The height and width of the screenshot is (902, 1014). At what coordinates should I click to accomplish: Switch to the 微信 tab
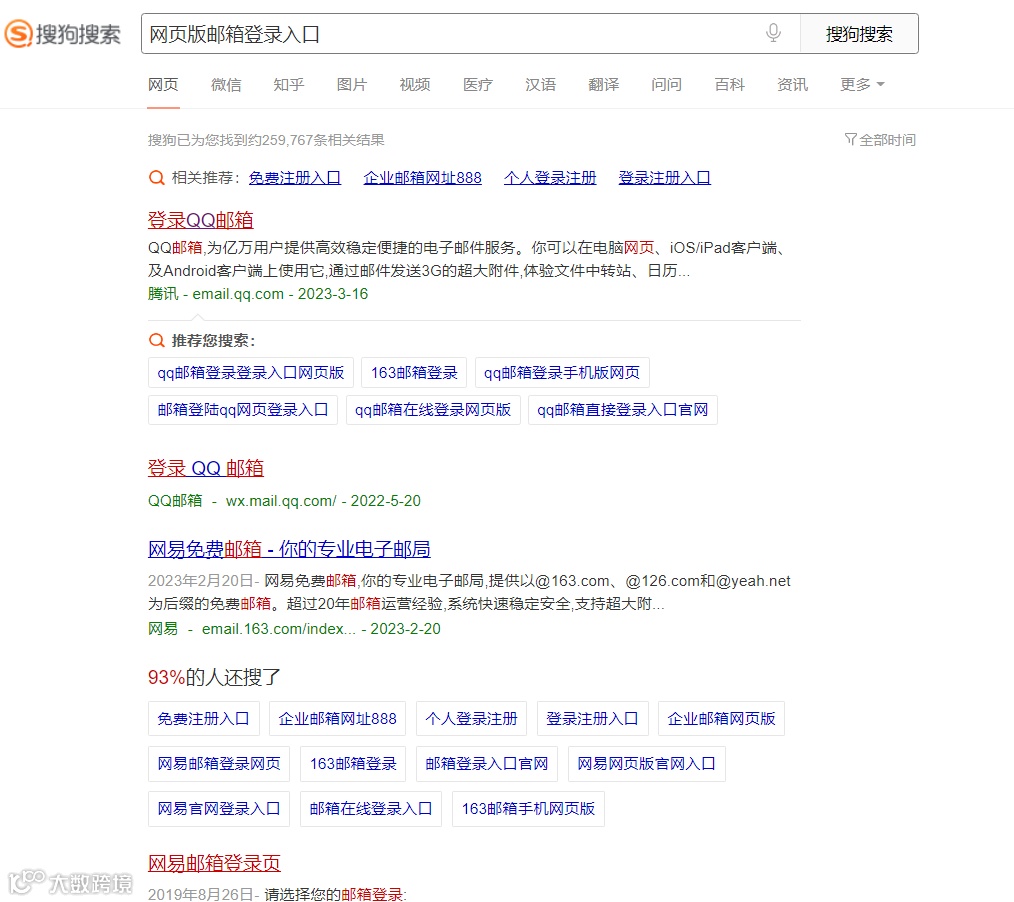coord(226,85)
